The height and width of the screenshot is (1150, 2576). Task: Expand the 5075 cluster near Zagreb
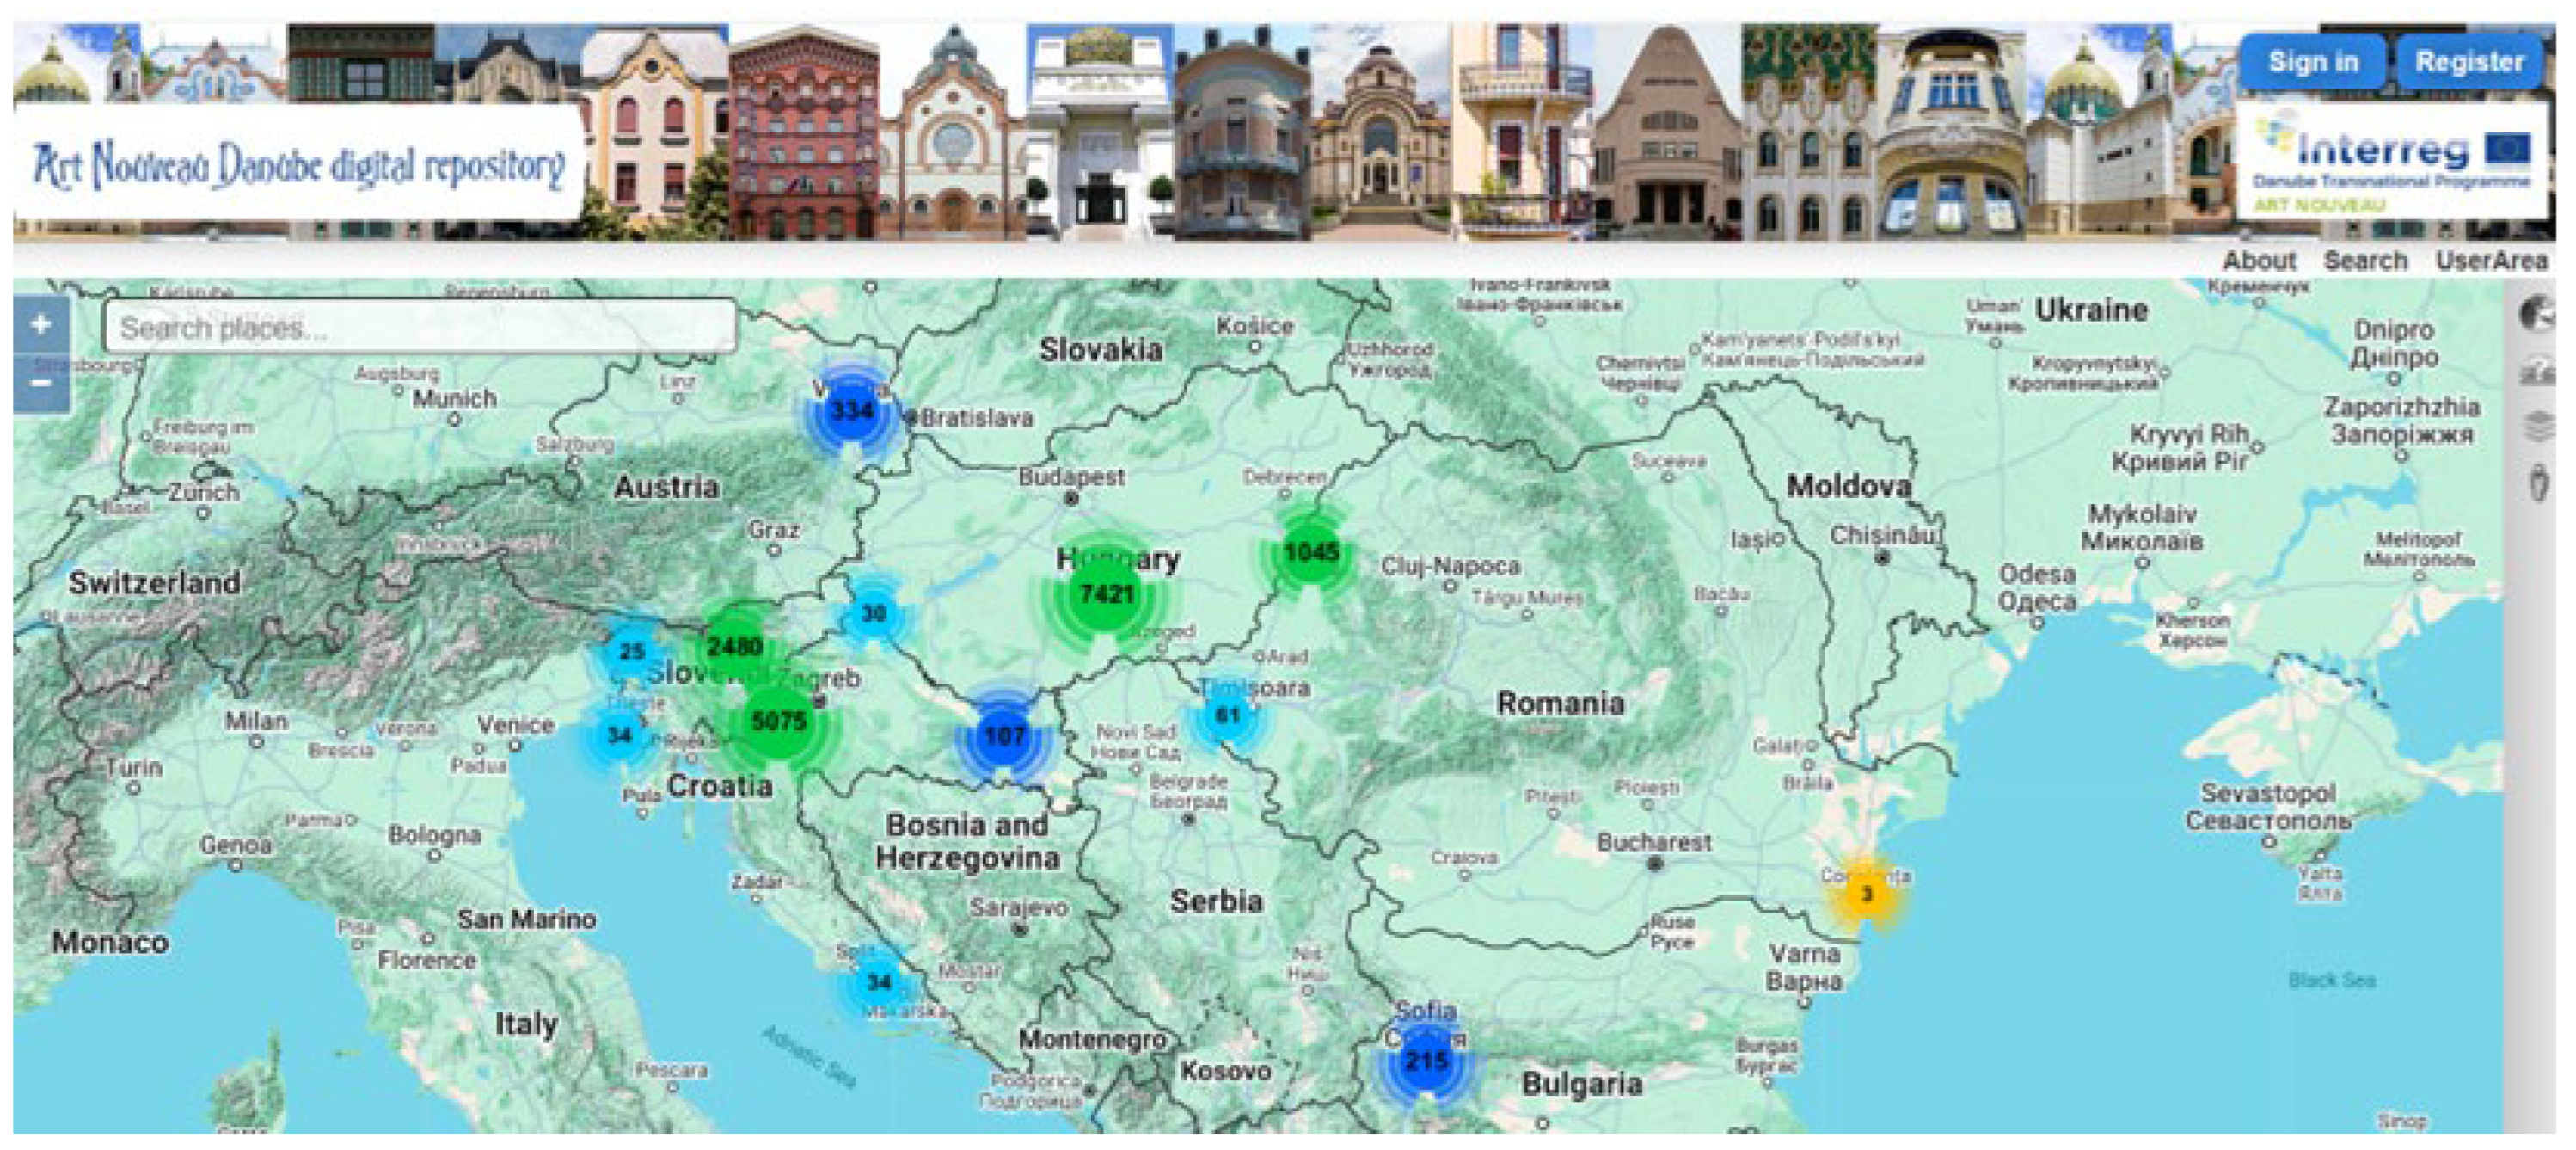click(778, 721)
